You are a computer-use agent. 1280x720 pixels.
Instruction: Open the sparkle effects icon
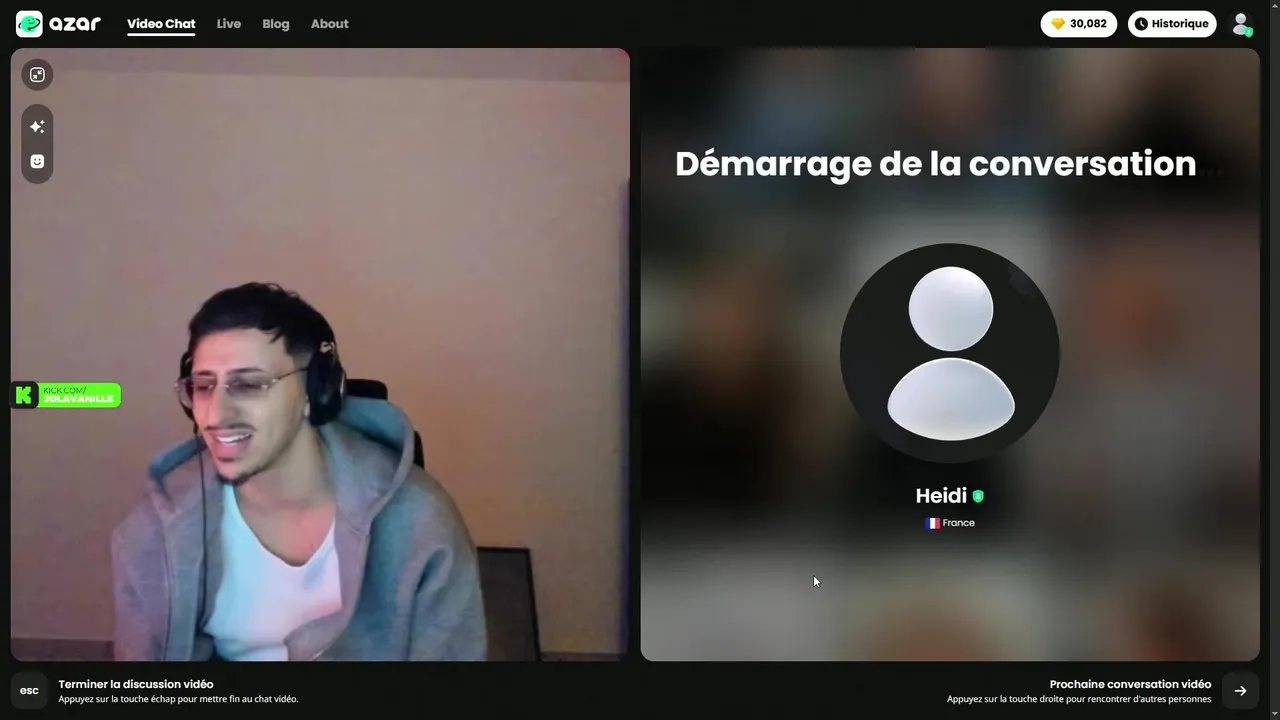click(37, 127)
